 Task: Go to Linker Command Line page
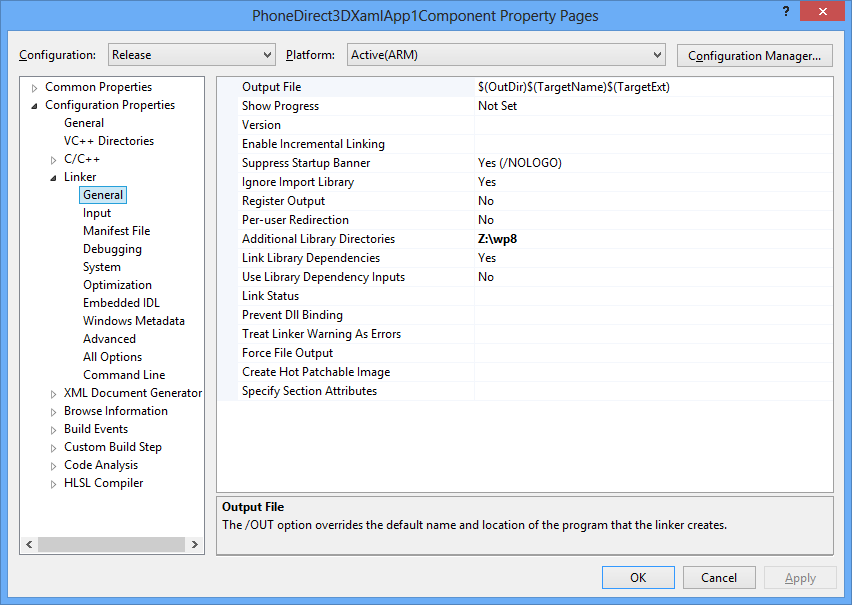[124, 375]
